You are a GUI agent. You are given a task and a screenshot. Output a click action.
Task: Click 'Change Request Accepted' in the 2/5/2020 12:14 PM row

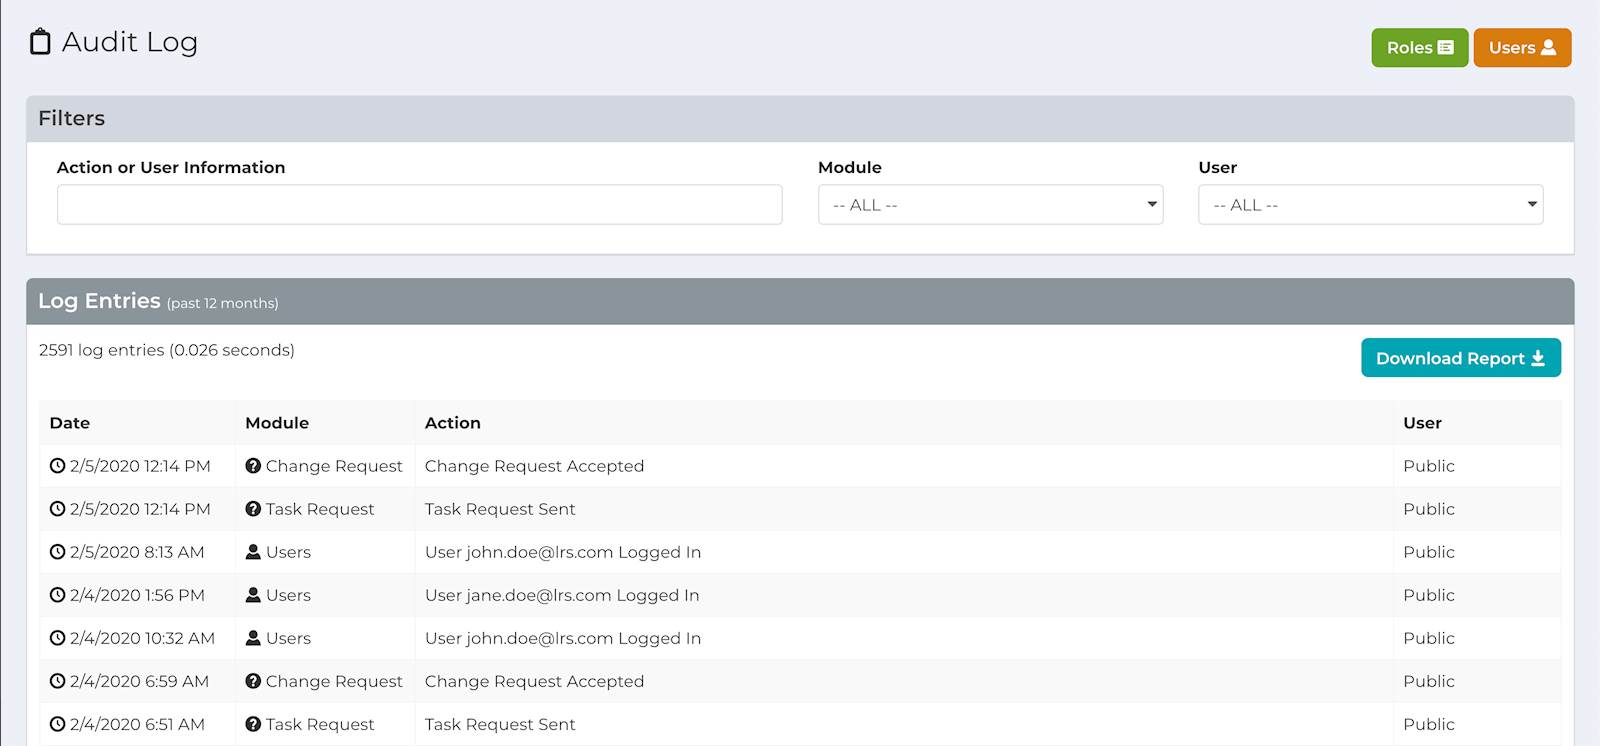[x=534, y=466]
